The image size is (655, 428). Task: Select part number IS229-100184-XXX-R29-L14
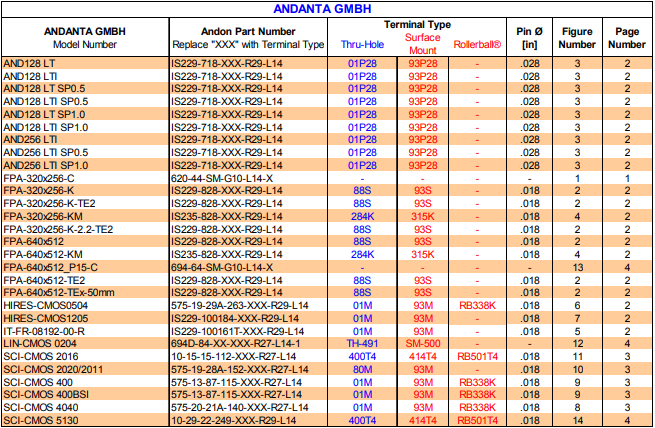click(233, 318)
